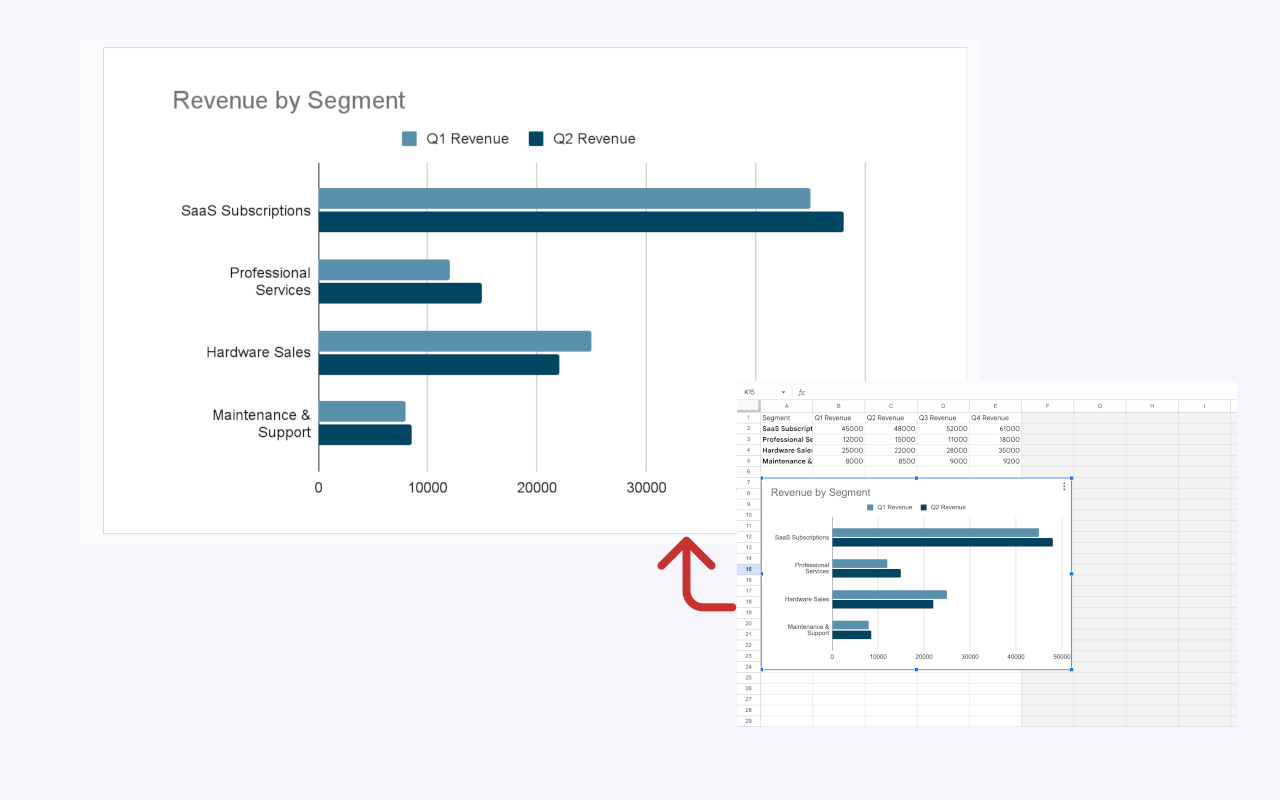Click the large chart's Revenue by Segment title

(x=289, y=100)
